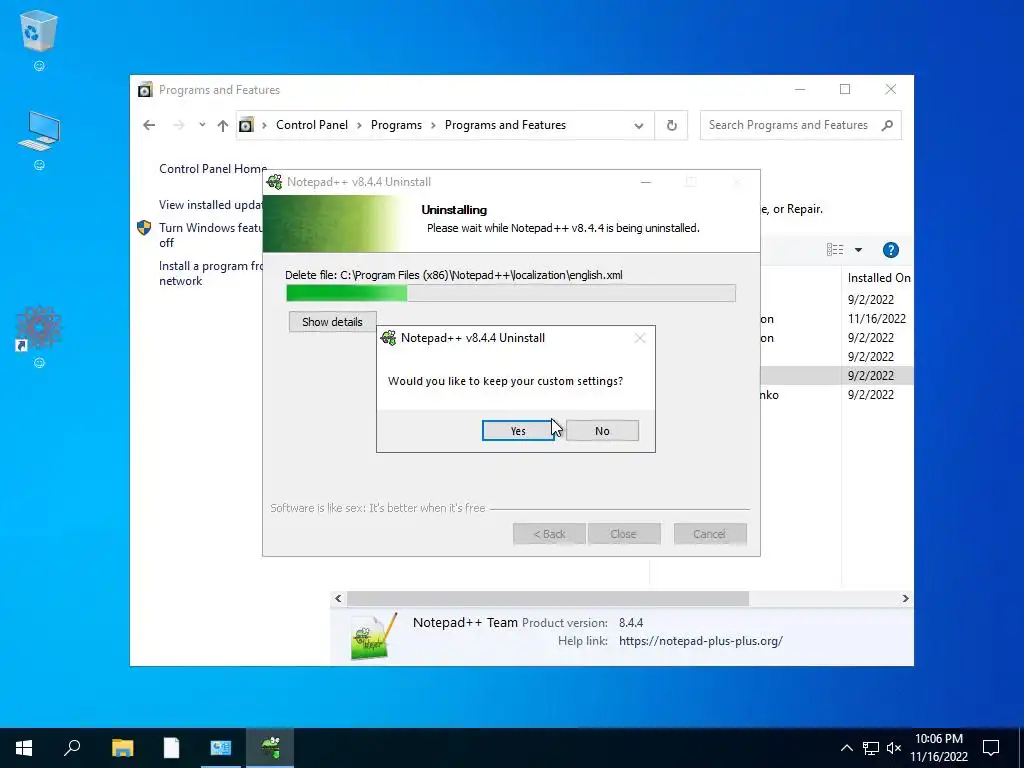This screenshot has height=768, width=1024.
Task: Close the custom settings prompt dialog
Action: (x=640, y=338)
